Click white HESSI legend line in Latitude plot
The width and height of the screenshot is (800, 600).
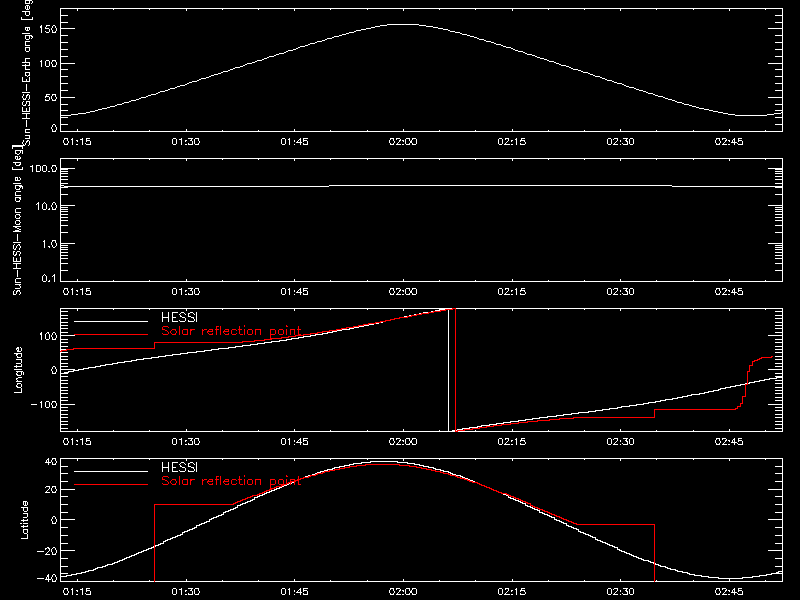111,471
